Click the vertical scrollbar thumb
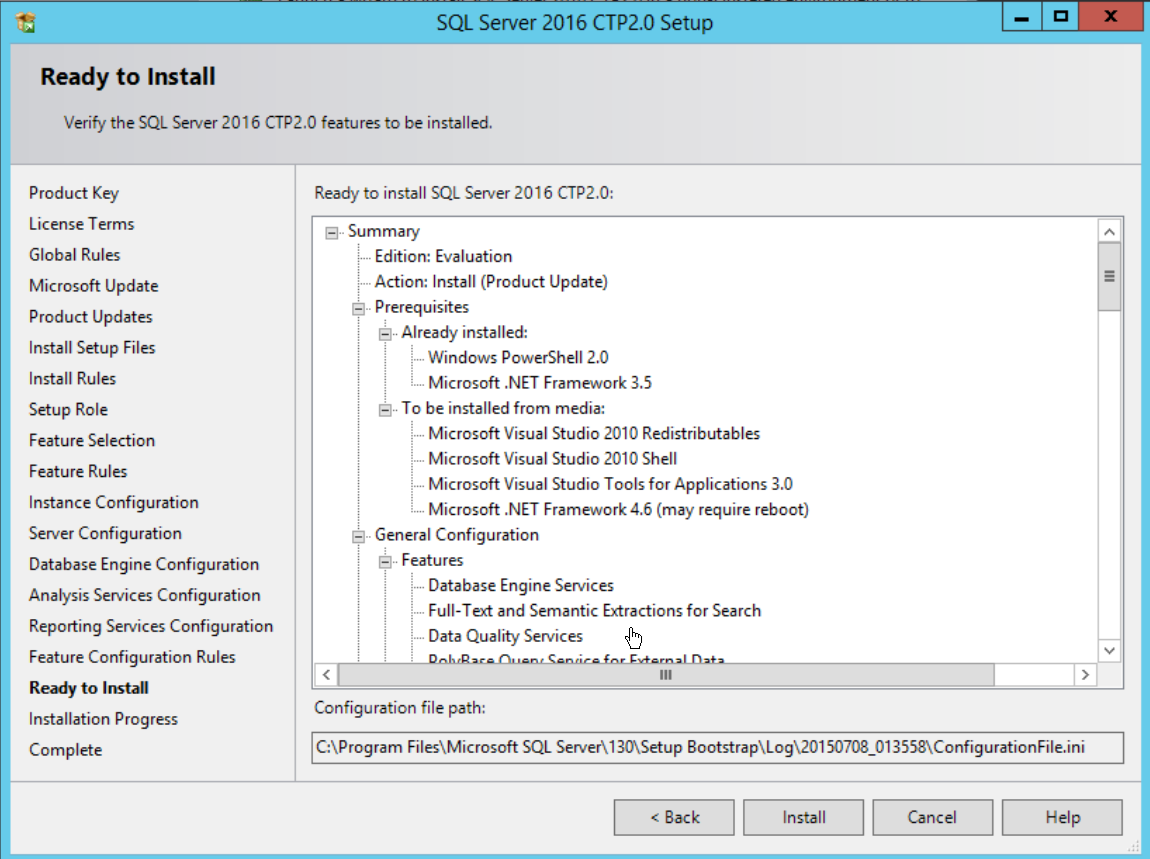The height and width of the screenshot is (859, 1150). [1109, 277]
